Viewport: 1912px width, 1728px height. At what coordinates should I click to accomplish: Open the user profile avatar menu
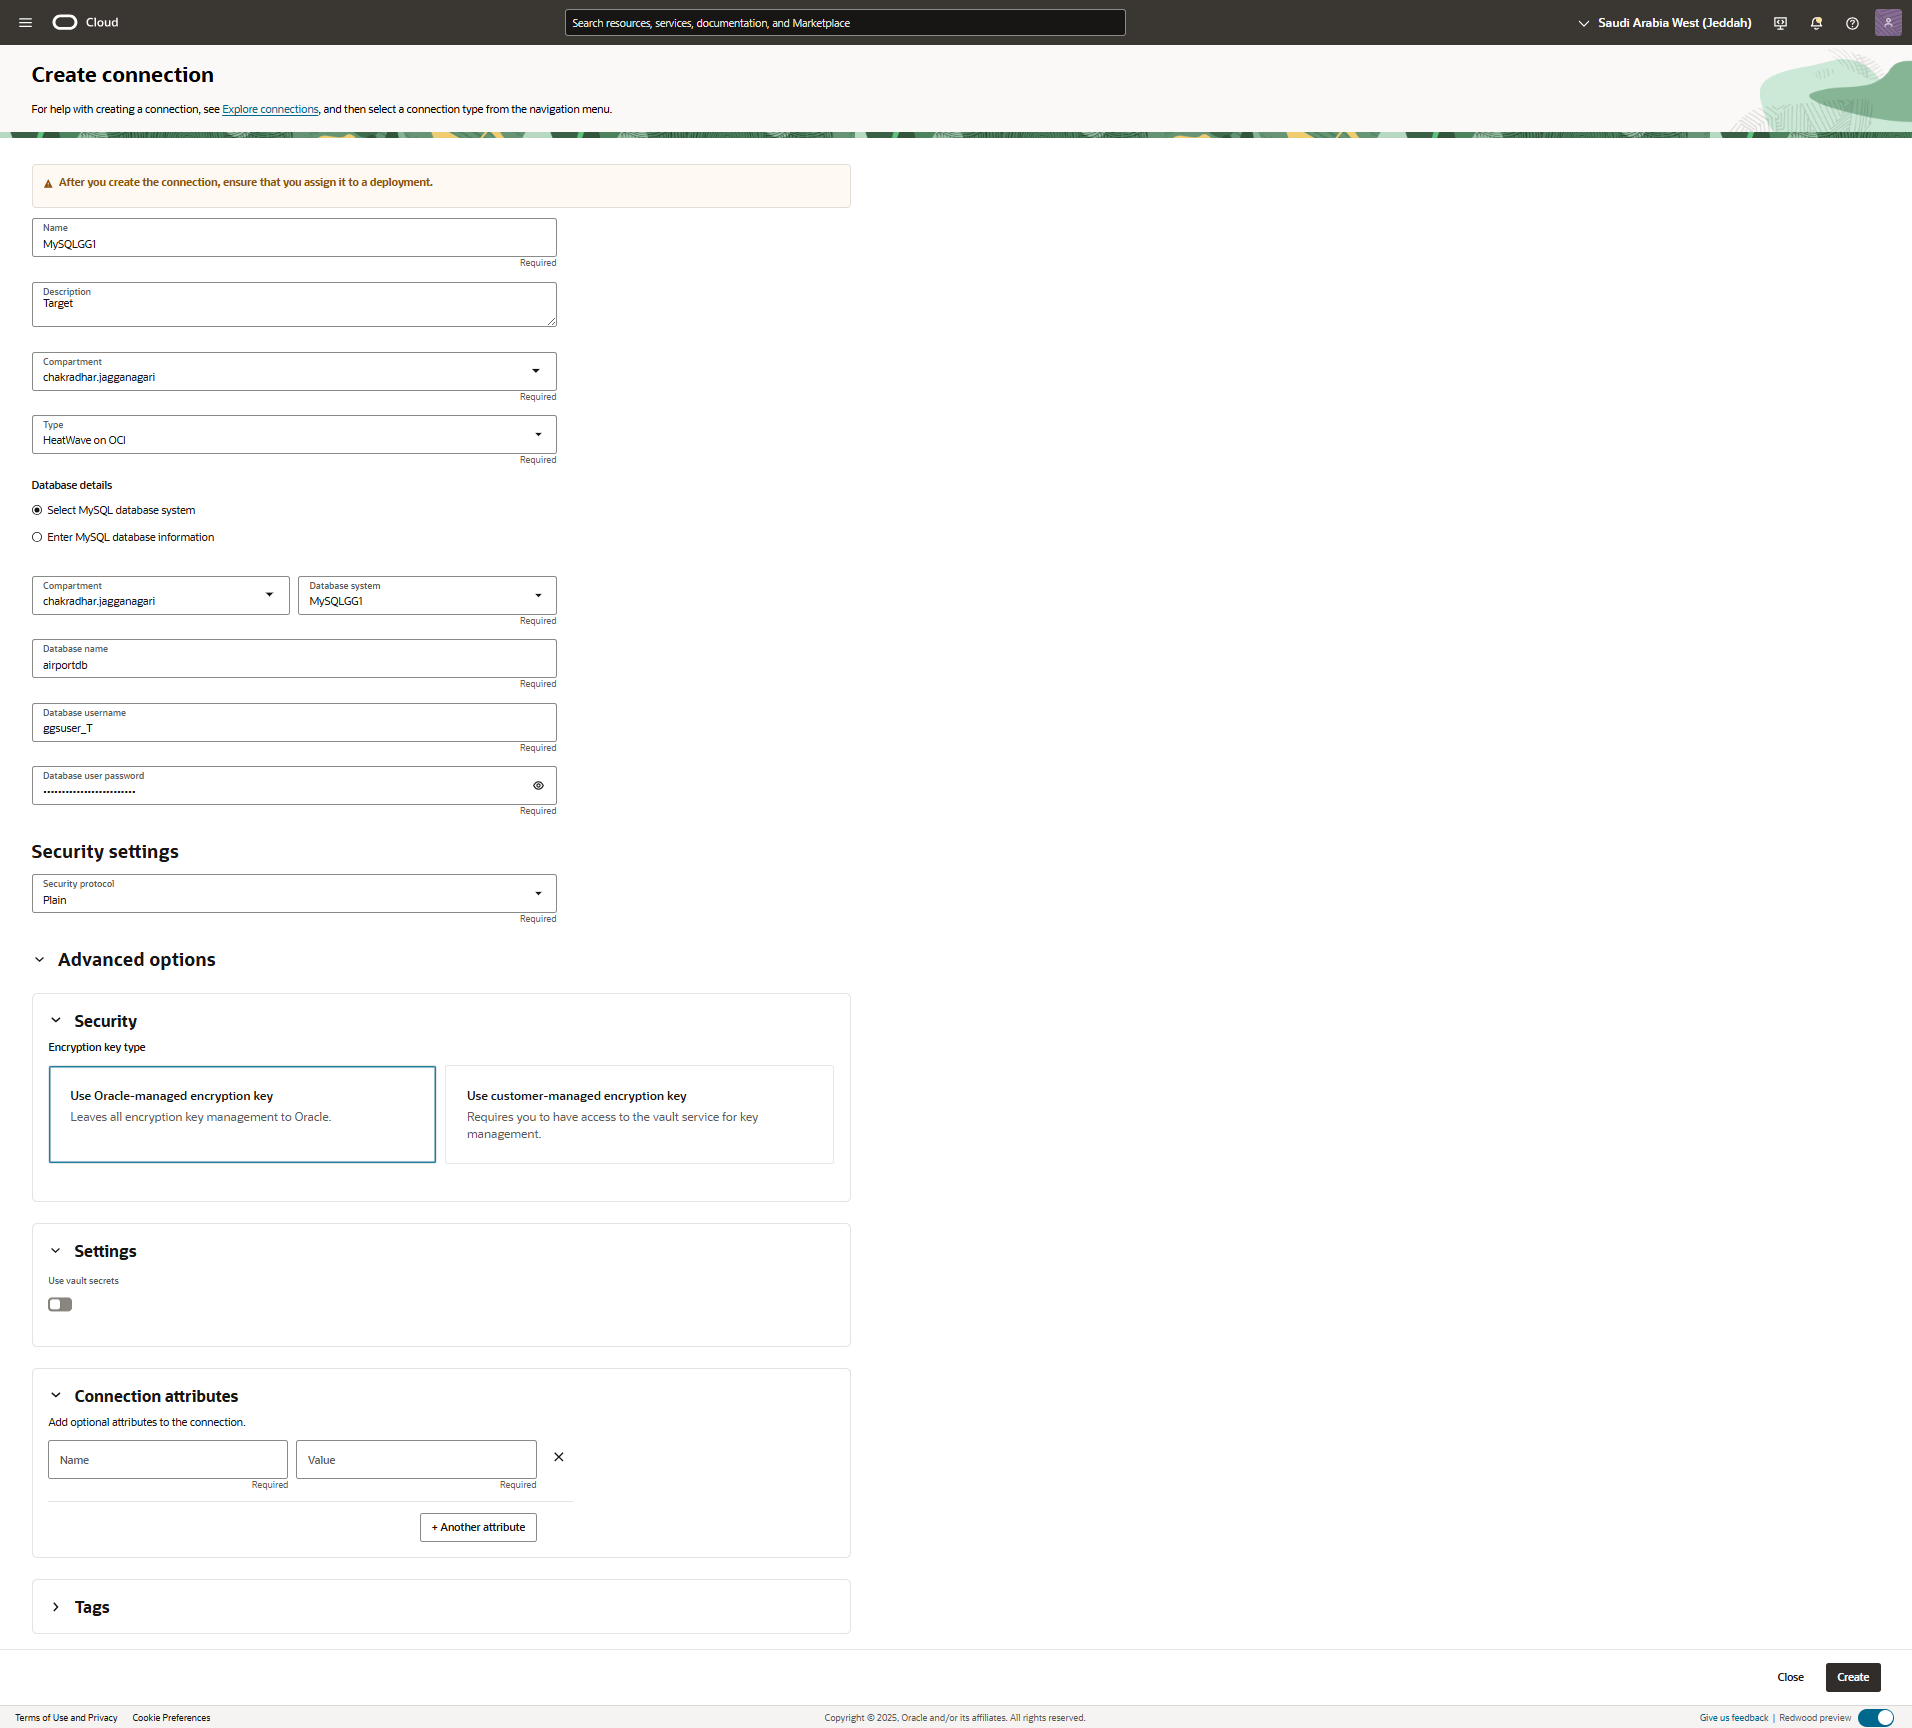pyautogui.click(x=1888, y=22)
